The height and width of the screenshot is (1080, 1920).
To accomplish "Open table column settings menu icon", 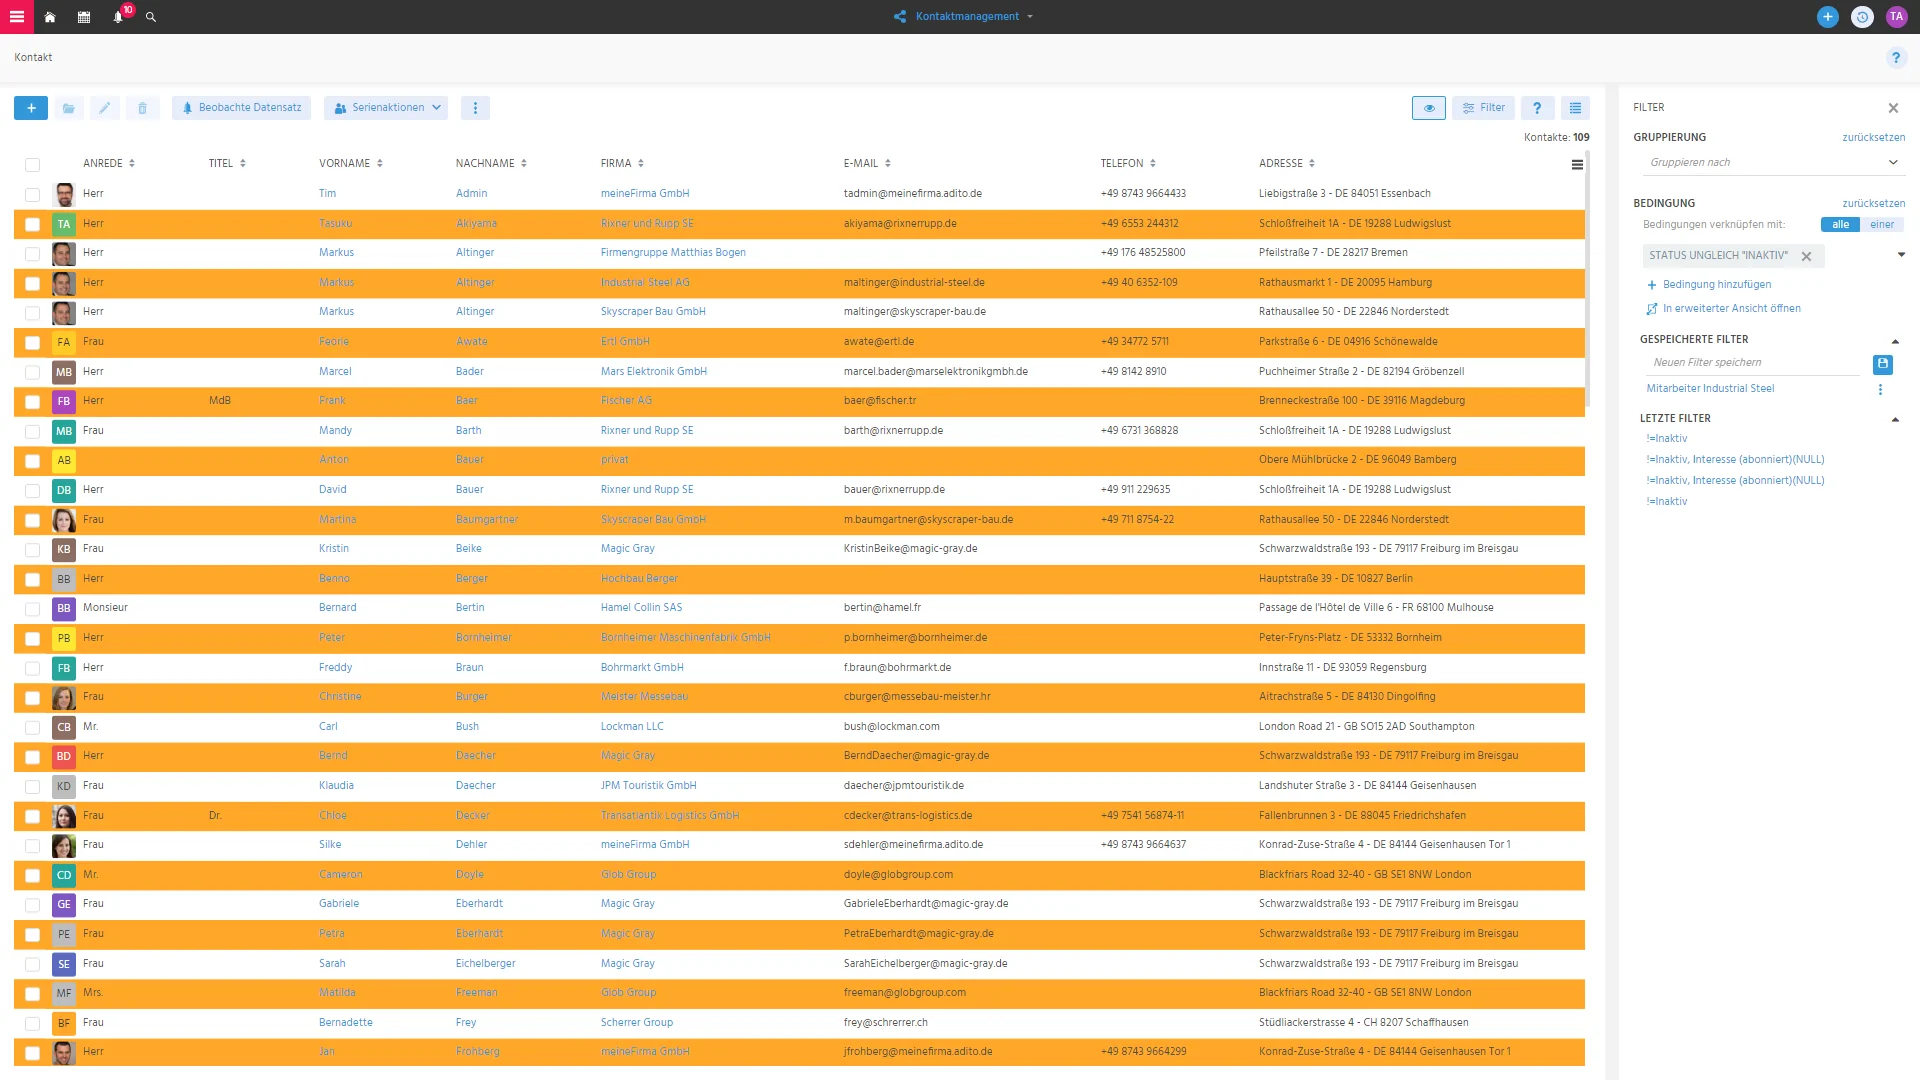I will [x=1577, y=165].
